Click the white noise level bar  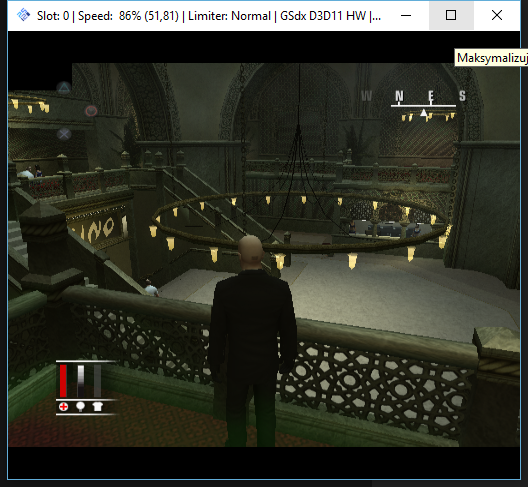click(81, 381)
